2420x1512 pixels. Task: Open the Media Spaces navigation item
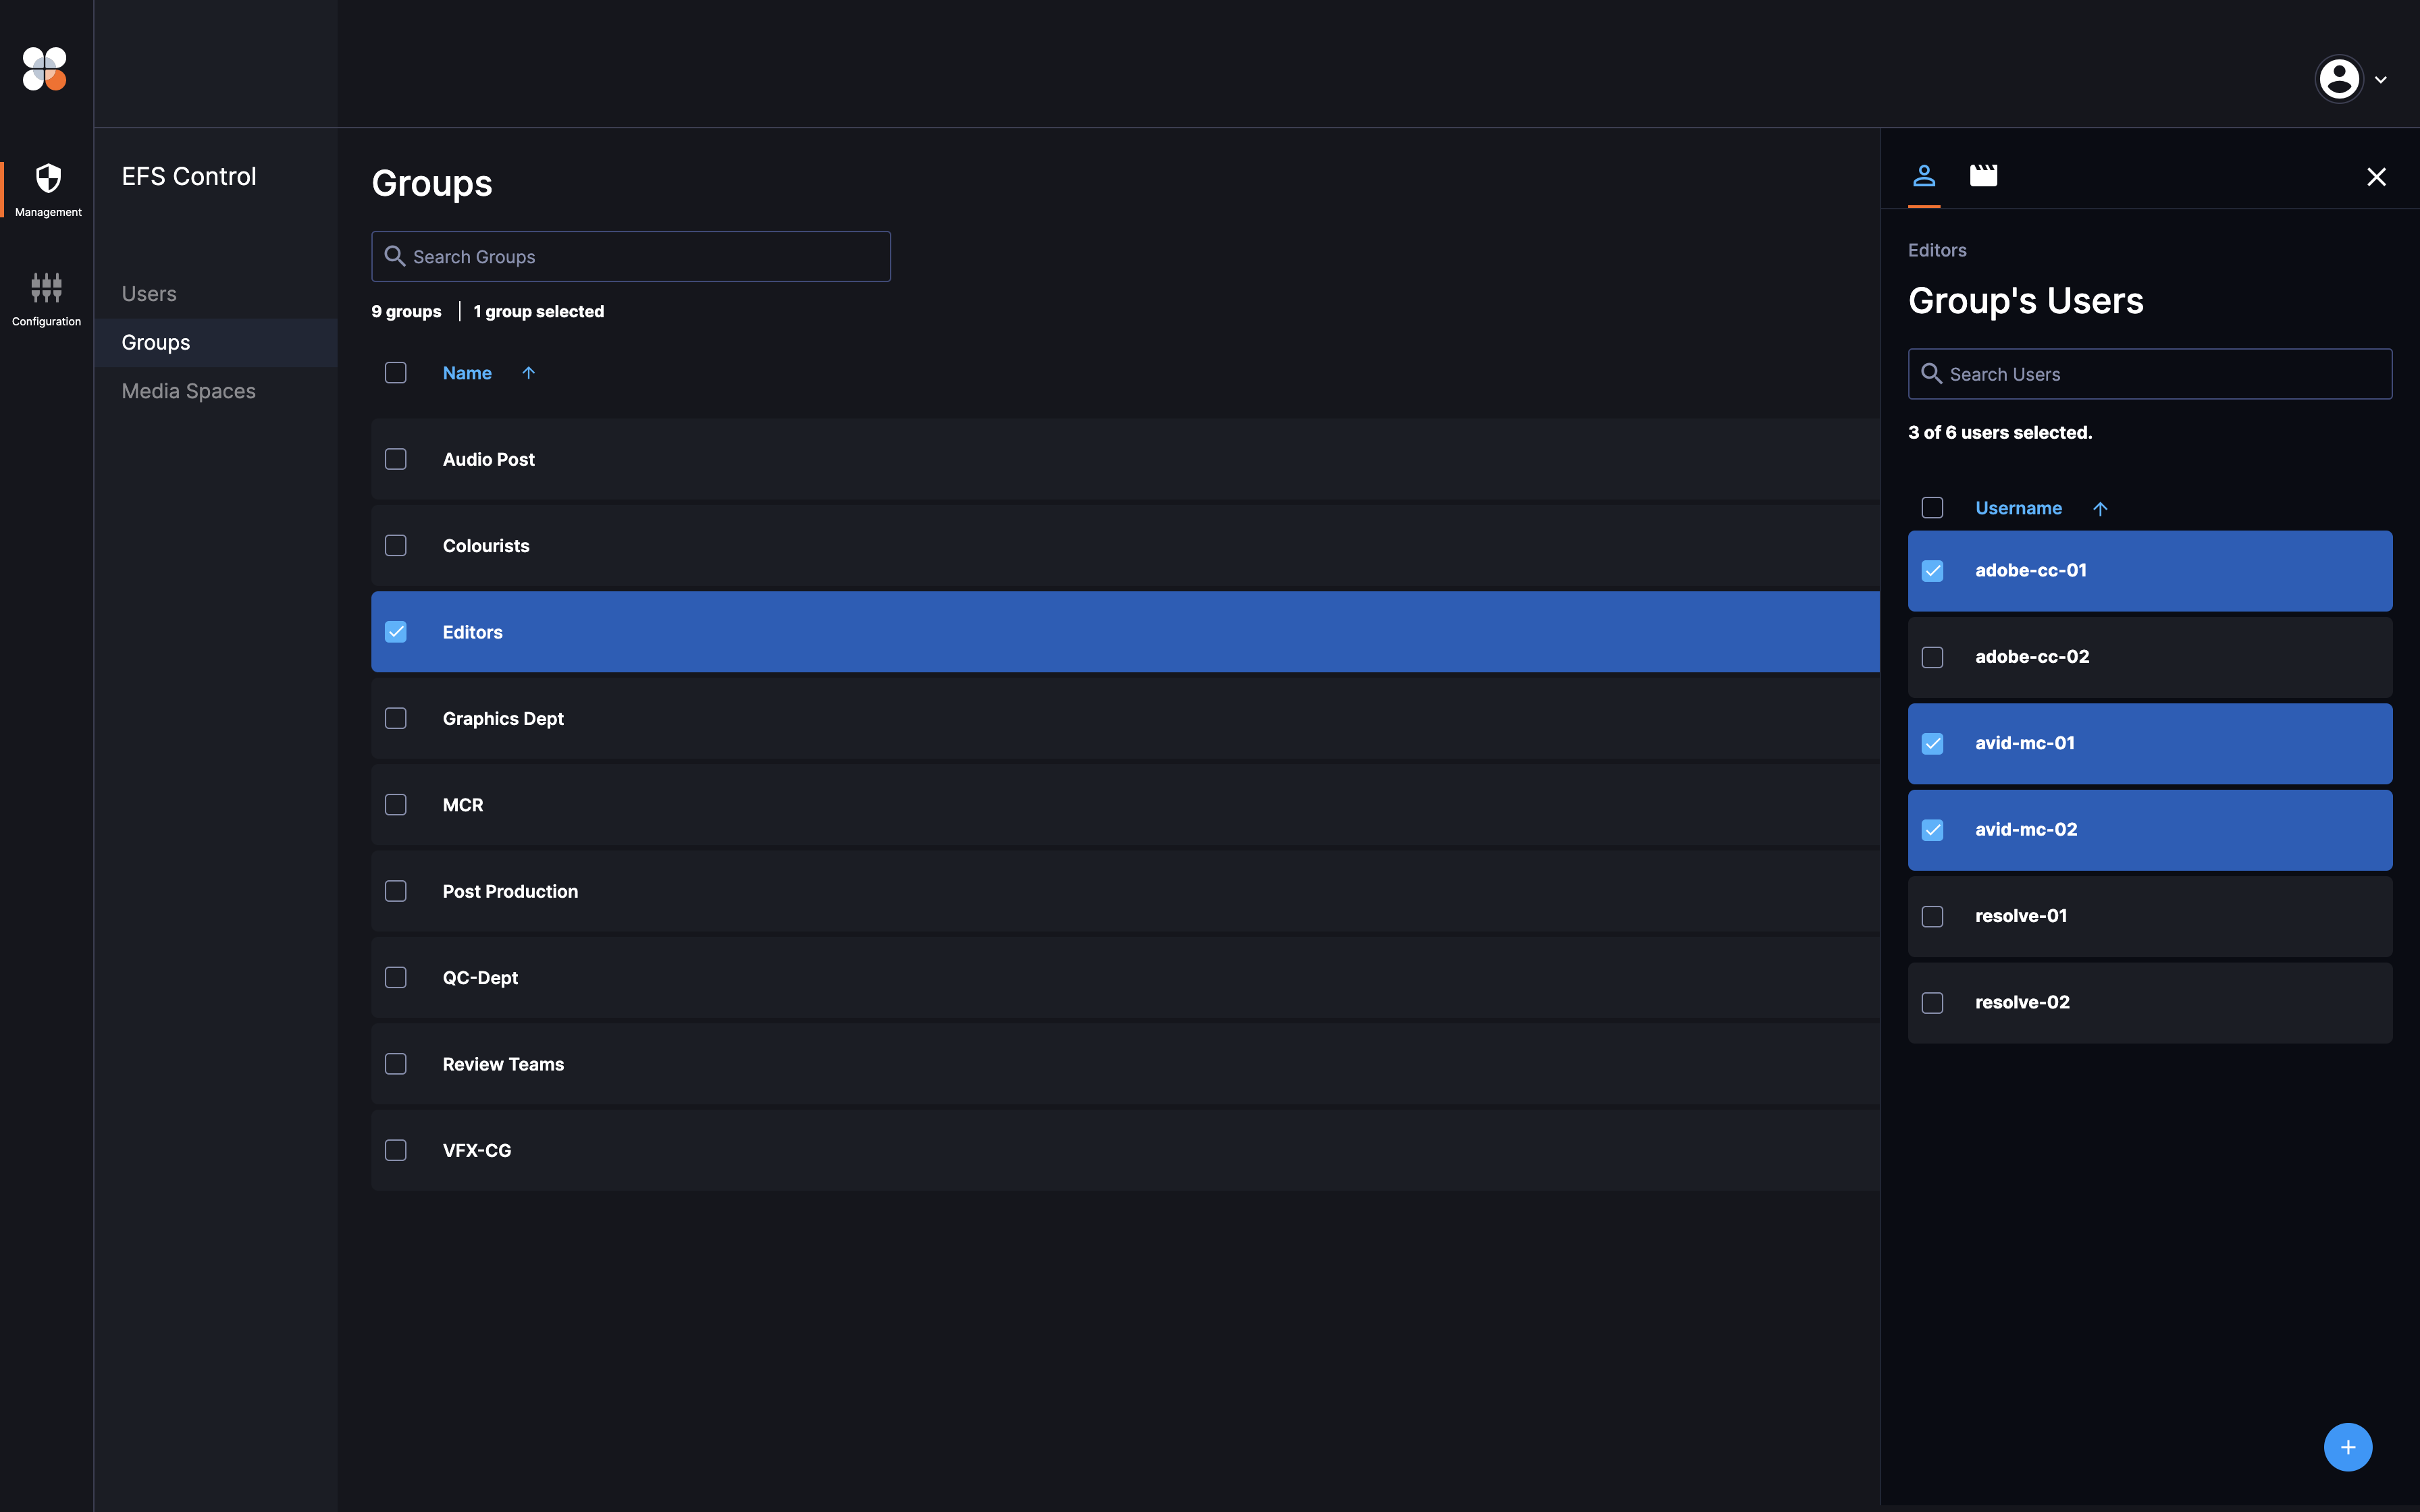pyautogui.click(x=188, y=391)
